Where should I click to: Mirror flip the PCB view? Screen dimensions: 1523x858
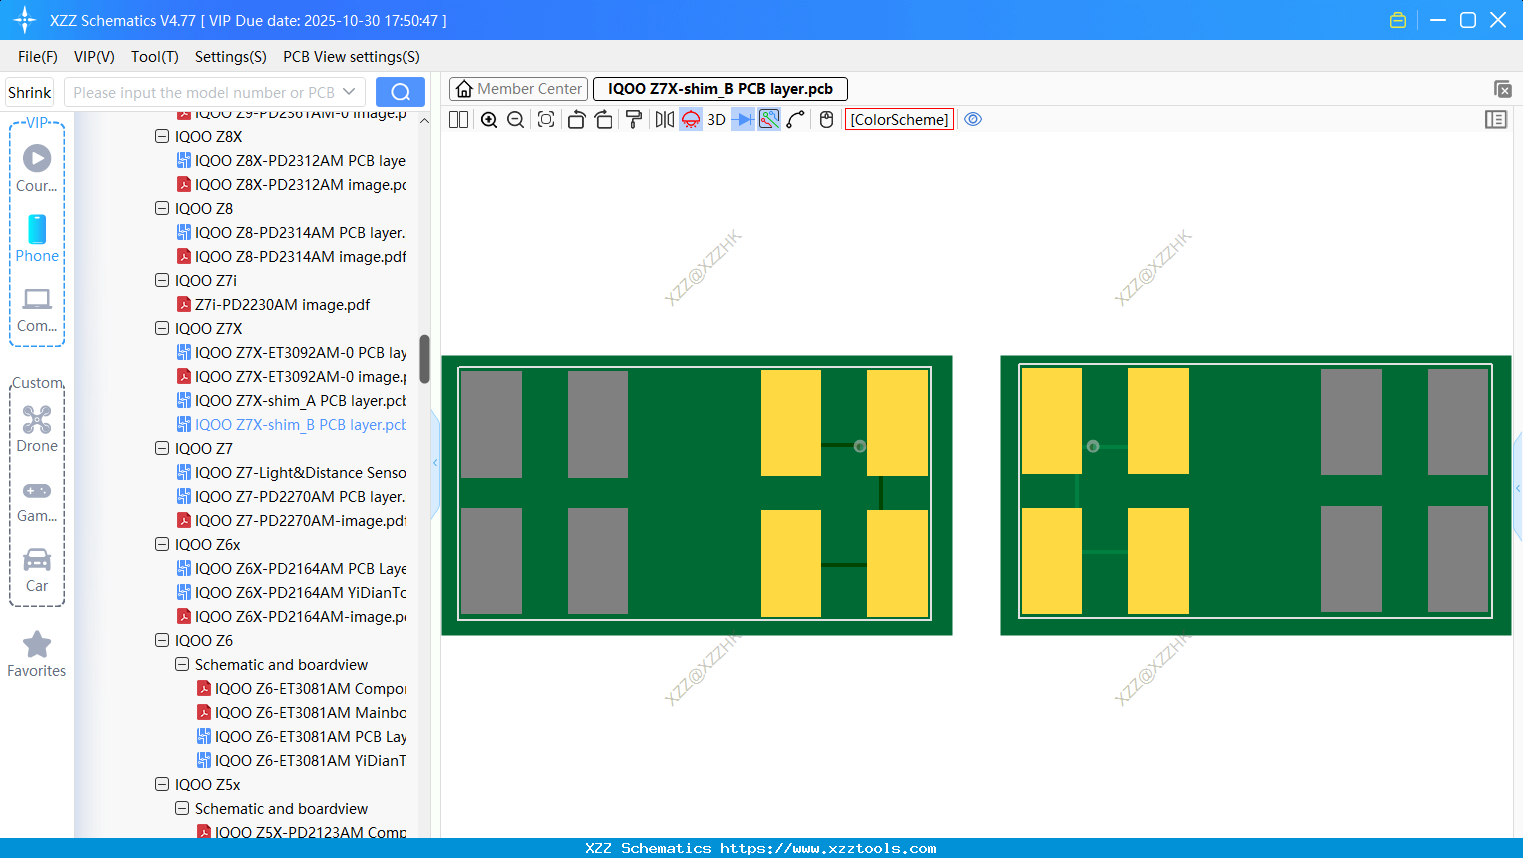(x=663, y=119)
